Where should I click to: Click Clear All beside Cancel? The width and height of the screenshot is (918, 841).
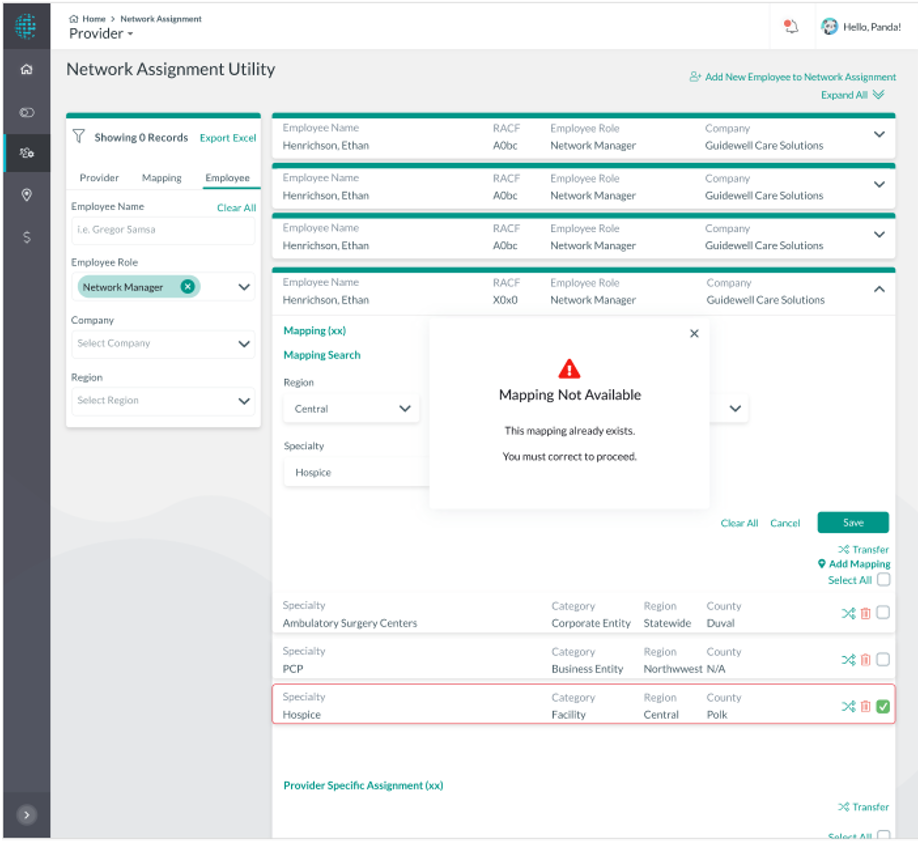(739, 523)
